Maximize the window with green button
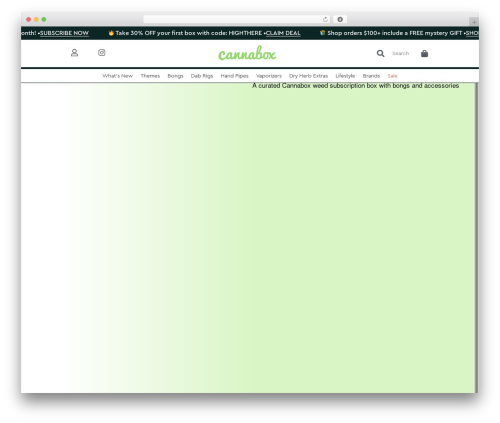500x423 pixels. [x=44, y=19]
